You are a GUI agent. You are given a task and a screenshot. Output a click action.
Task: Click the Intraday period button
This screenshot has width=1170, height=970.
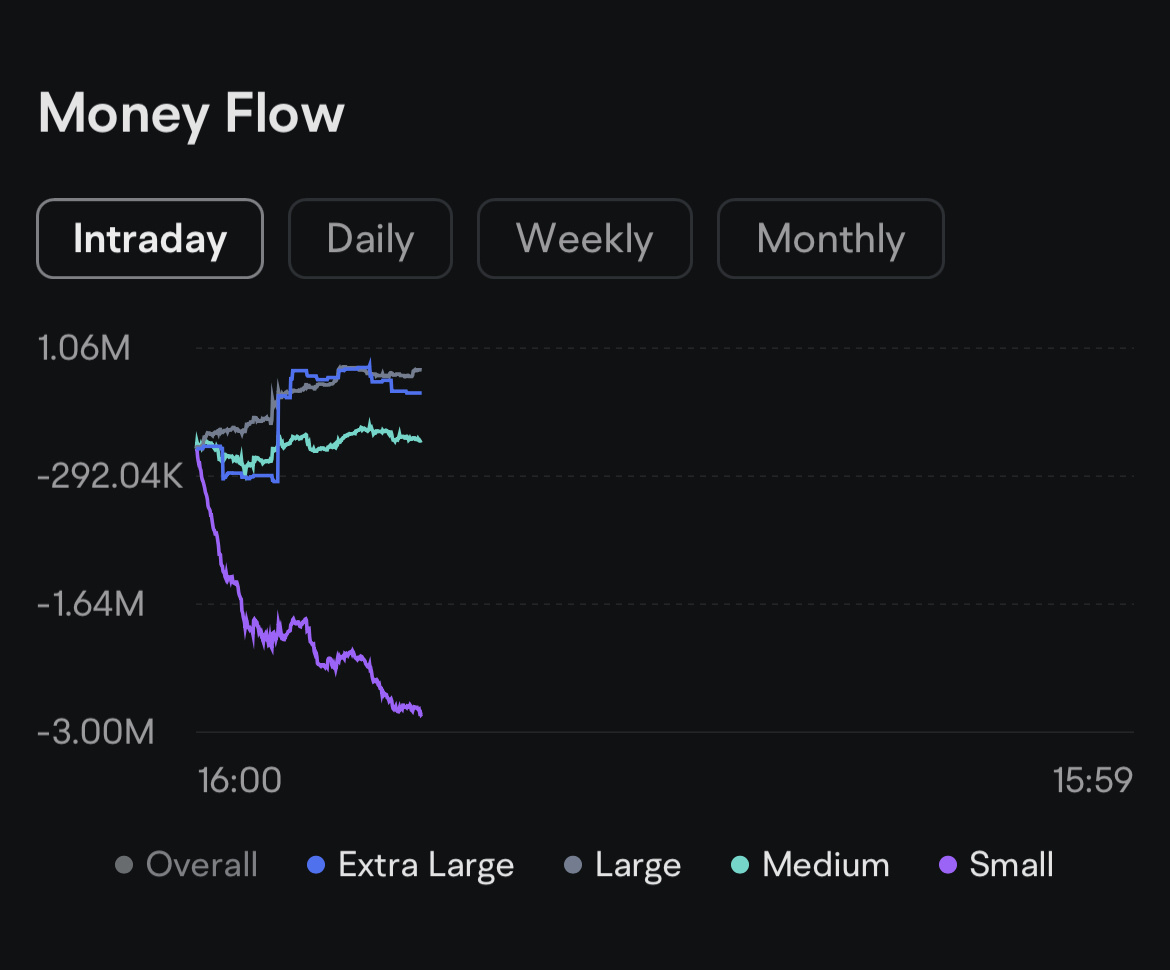pyautogui.click(x=149, y=238)
